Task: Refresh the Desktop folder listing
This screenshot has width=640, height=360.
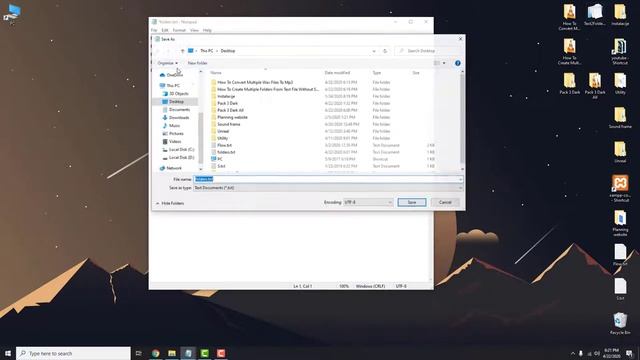Action: click(x=385, y=51)
